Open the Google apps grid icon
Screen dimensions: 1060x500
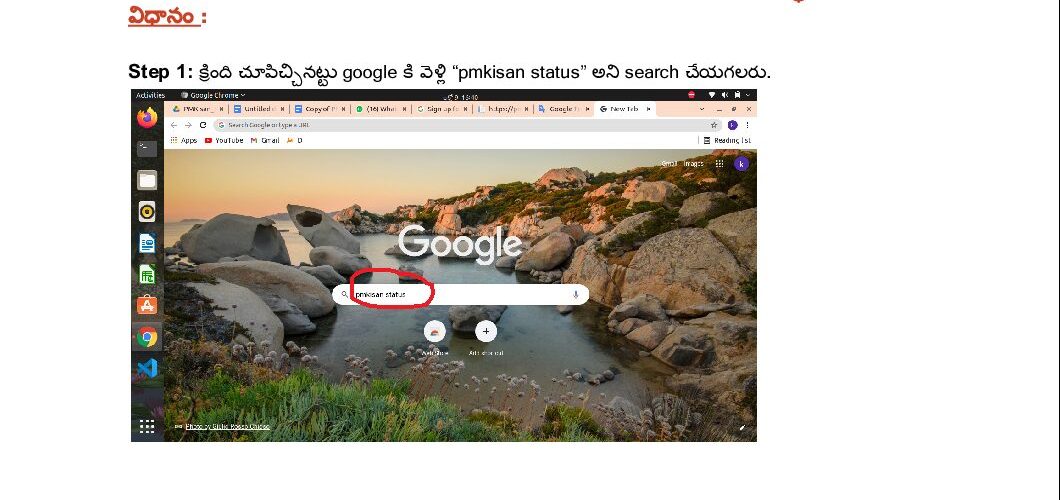[720, 164]
